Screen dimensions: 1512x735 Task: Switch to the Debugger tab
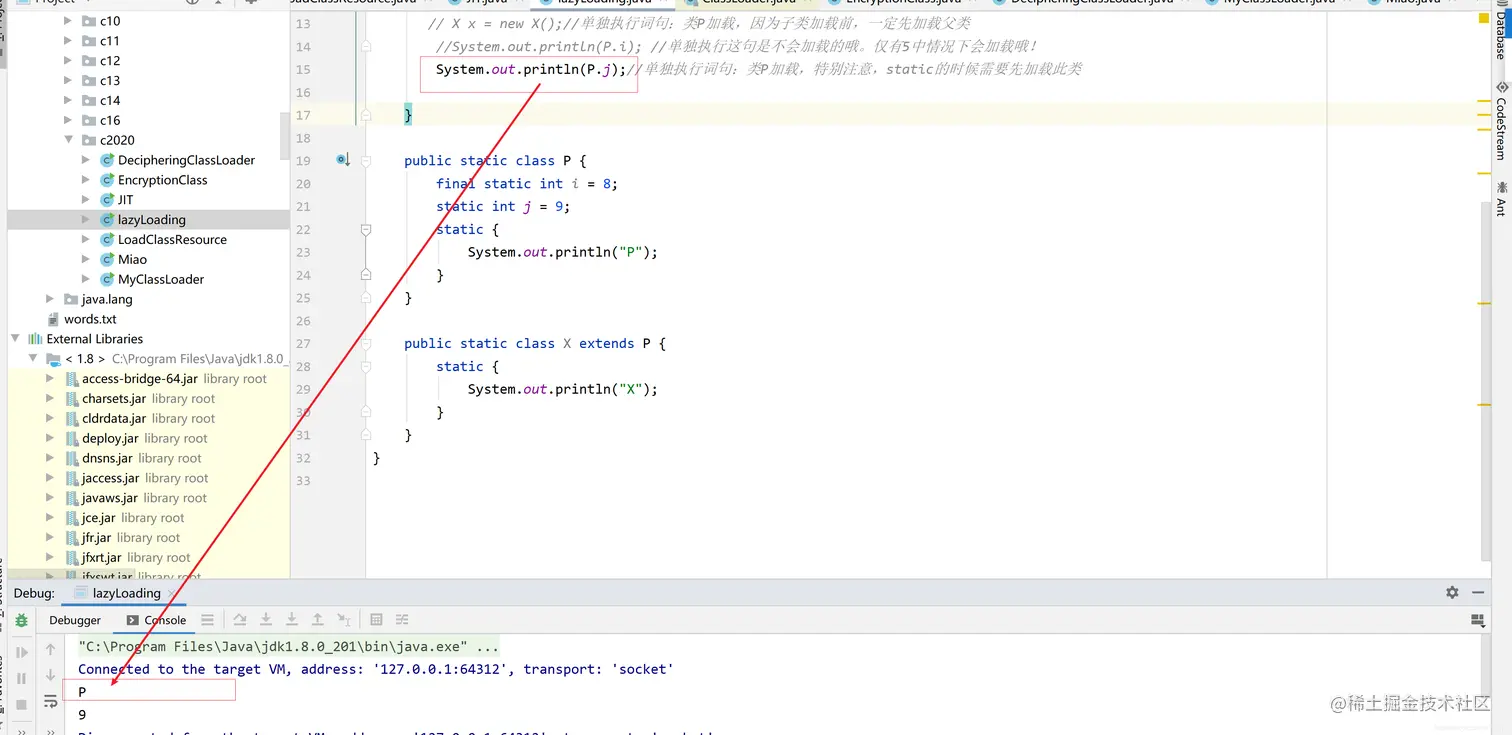pos(75,620)
